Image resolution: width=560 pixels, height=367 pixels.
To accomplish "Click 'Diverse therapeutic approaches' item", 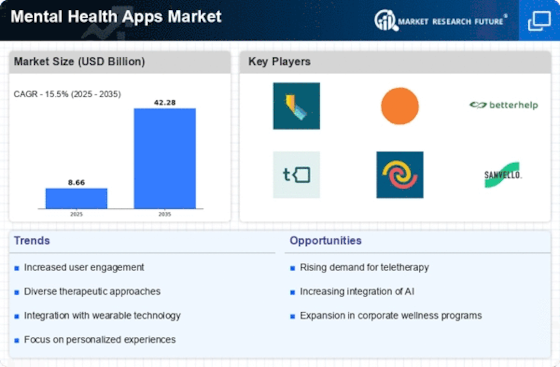I will pos(92,292).
